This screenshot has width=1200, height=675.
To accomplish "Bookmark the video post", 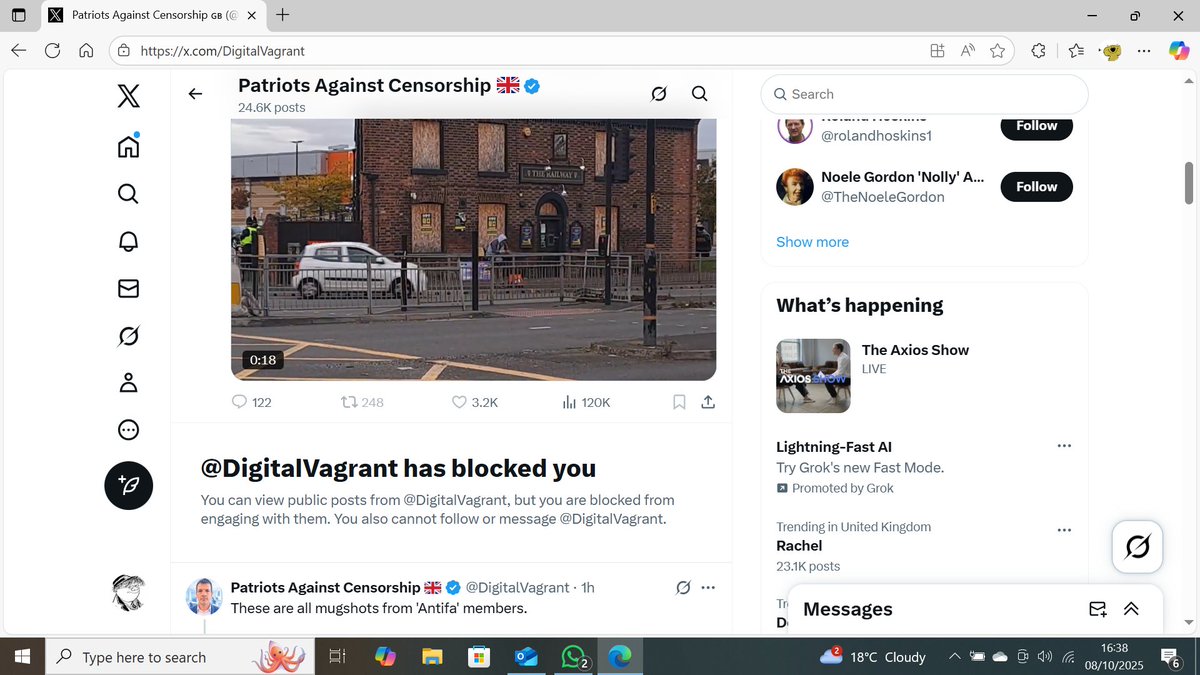I will point(679,402).
